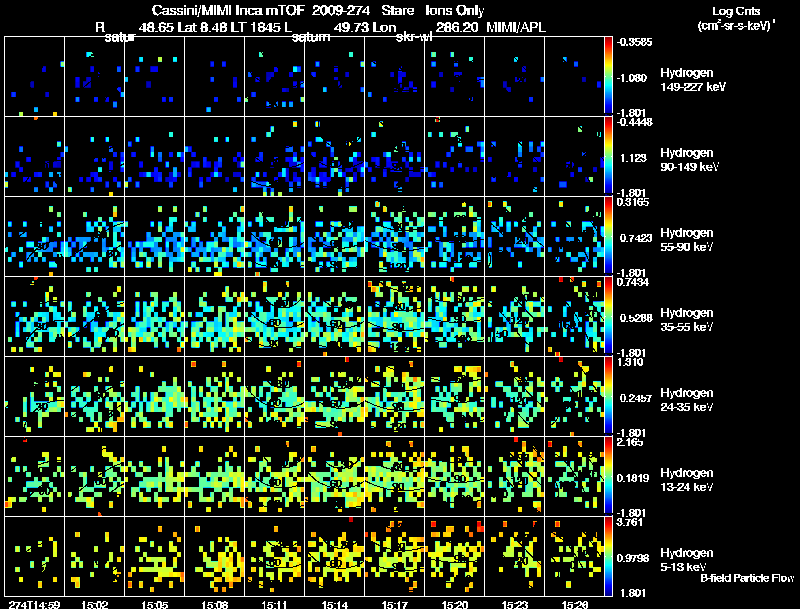This screenshot has width=800, height=609.
Task: Click the 15:26 time marker
Action: pos(574,604)
